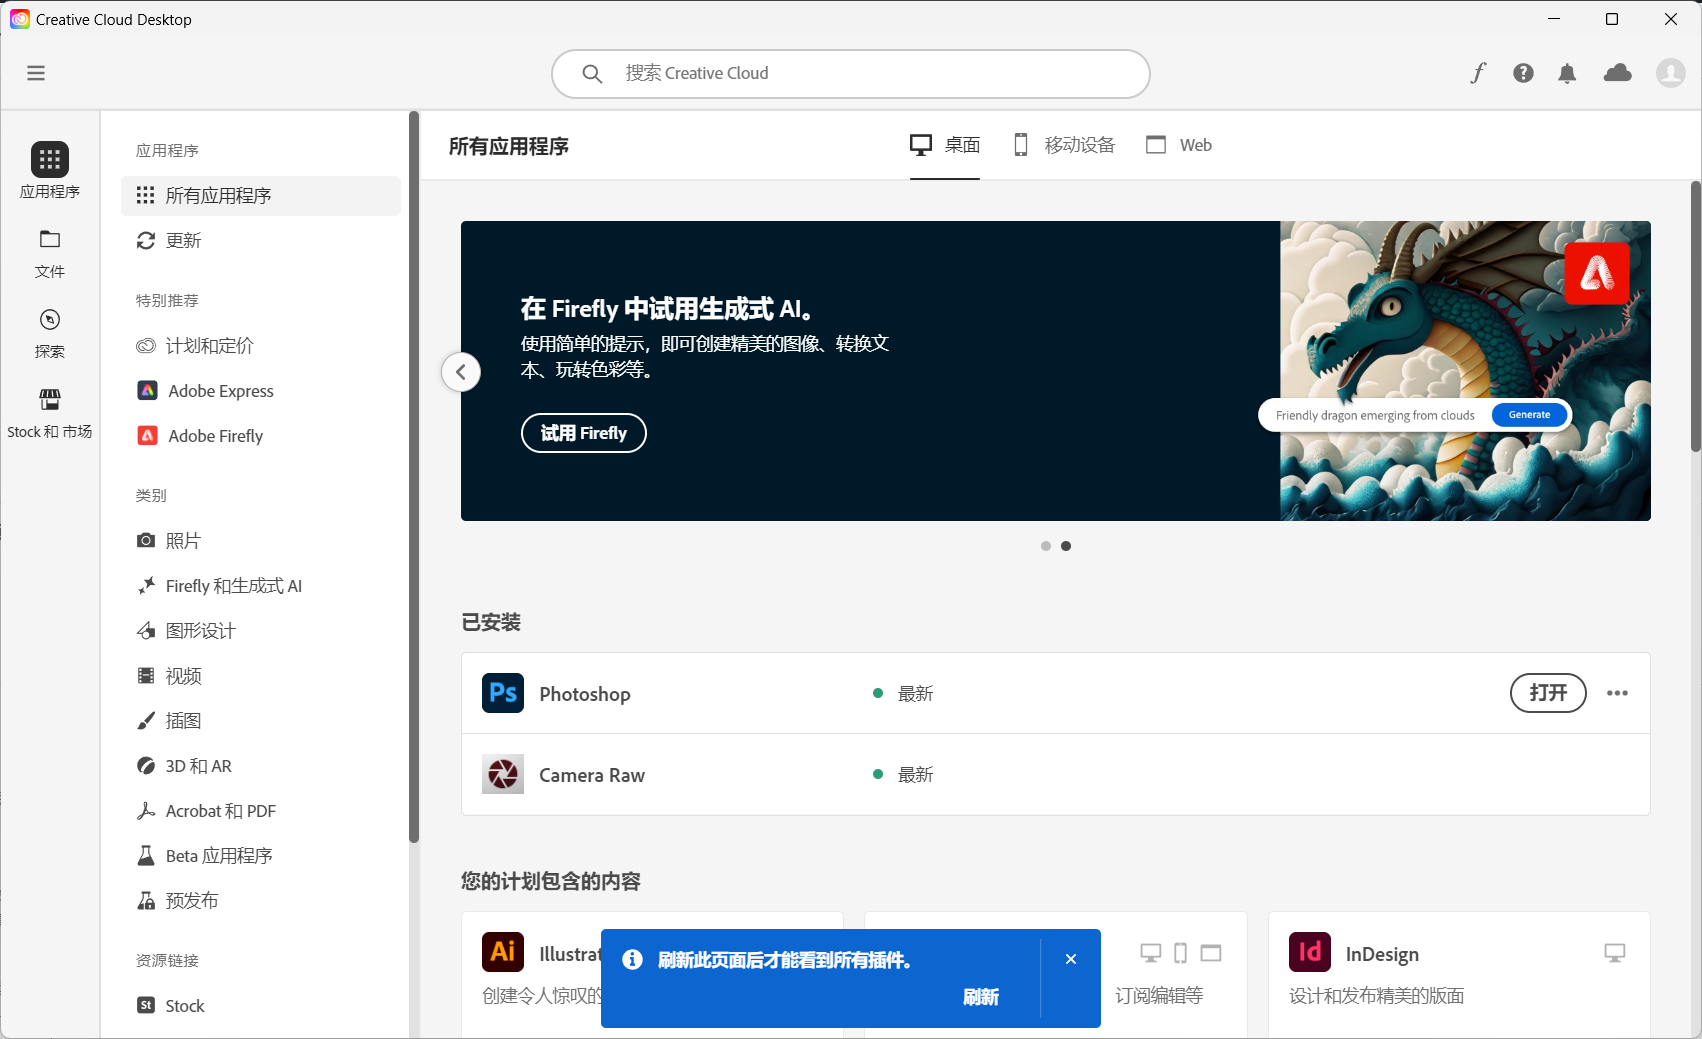
Task: Open 探索 in left rail
Action: (x=50, y=334)
